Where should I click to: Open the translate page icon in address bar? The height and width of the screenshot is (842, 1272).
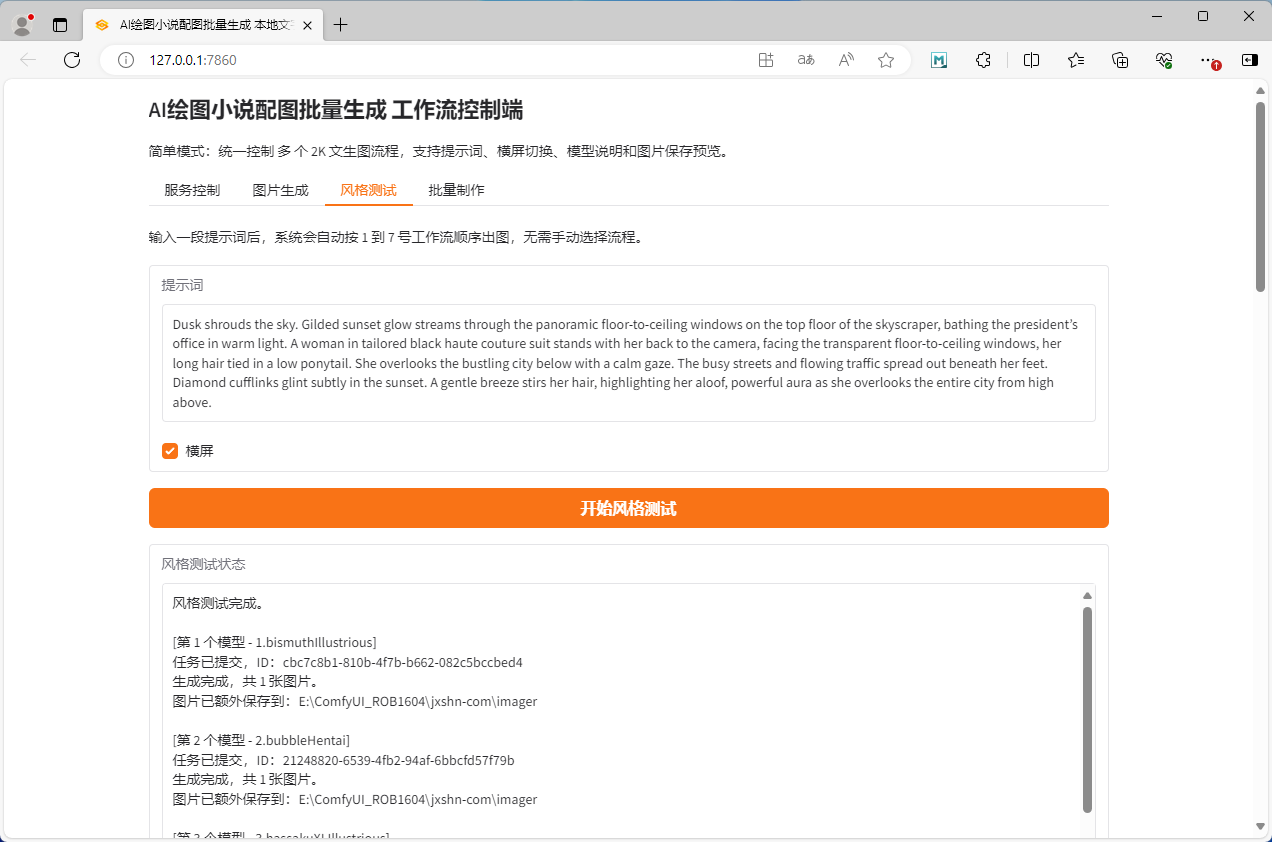pos(805,60)
